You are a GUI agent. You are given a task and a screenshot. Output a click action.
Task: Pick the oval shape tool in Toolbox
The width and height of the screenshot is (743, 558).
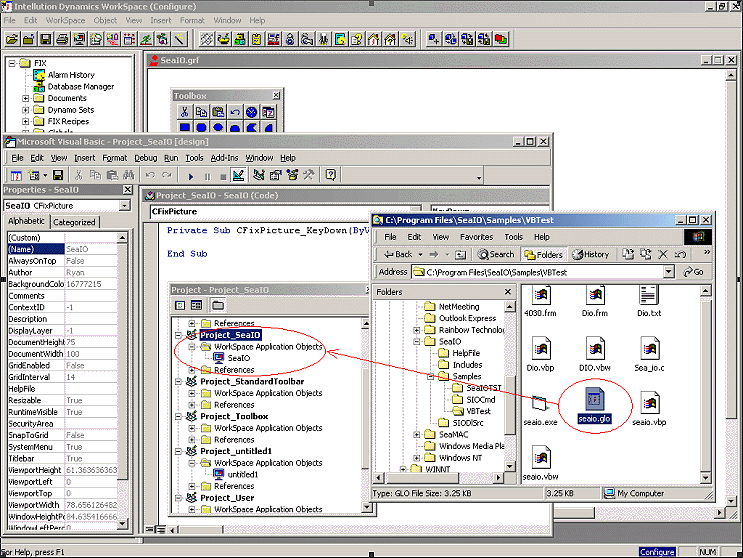(x=218, y=127)
